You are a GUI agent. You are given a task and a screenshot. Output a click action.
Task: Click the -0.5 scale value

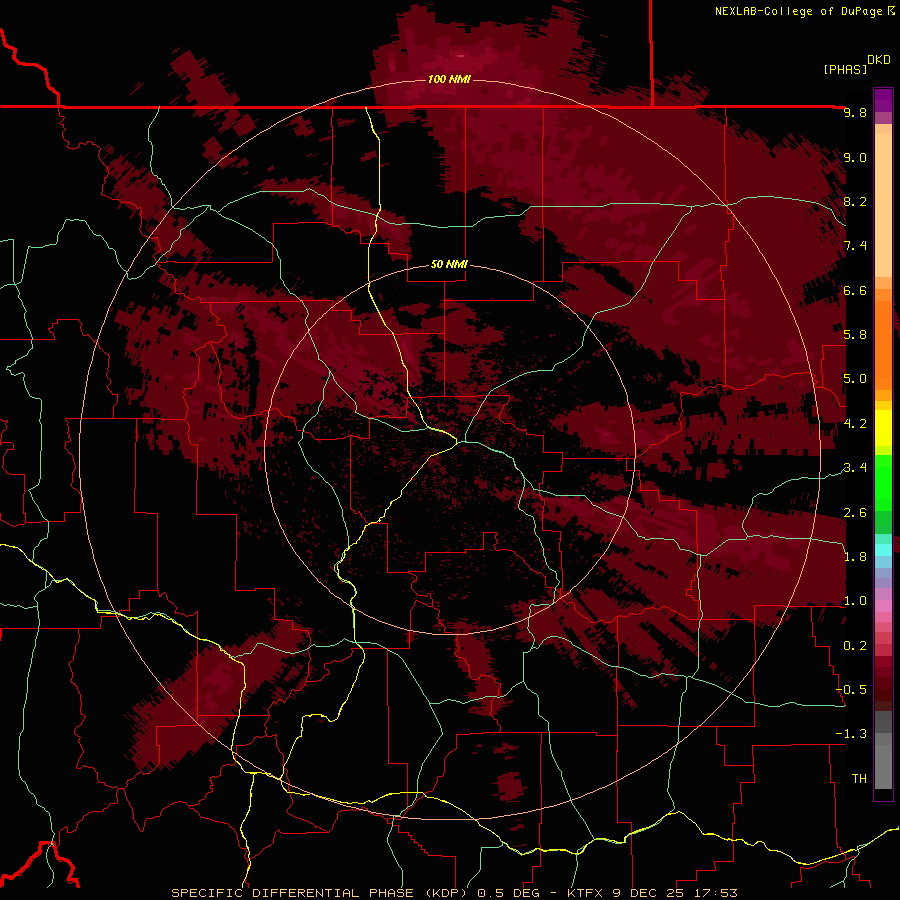(x=851, y=690)
